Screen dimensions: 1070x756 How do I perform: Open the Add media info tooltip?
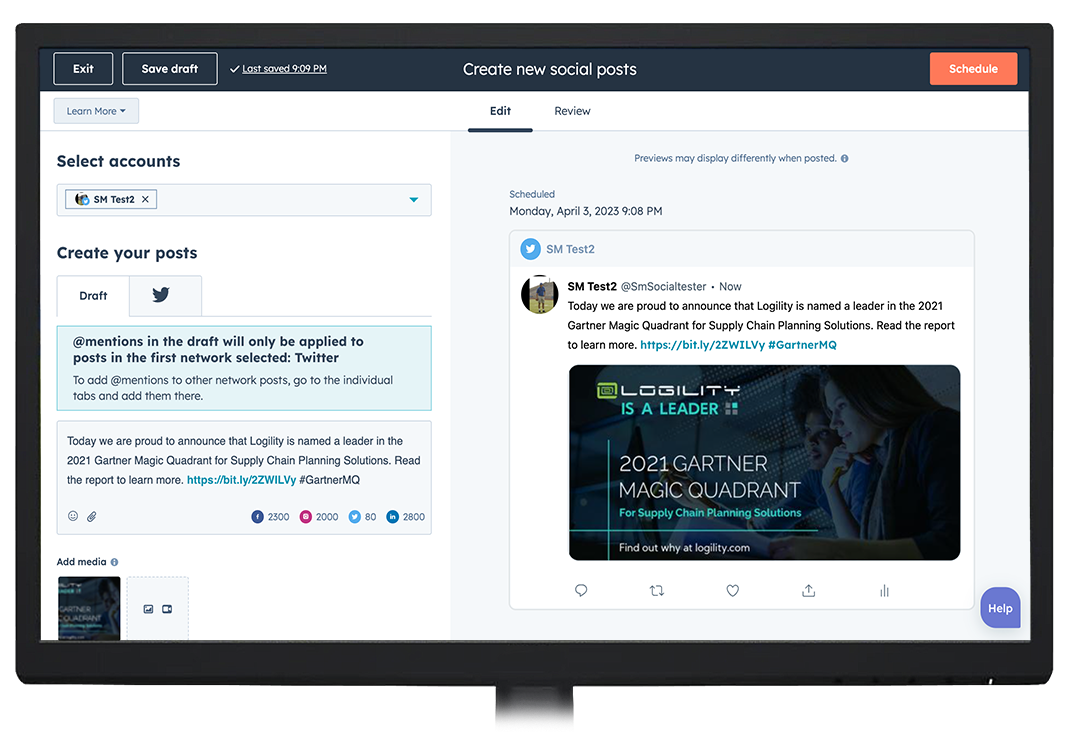click(x=115, y=562)
